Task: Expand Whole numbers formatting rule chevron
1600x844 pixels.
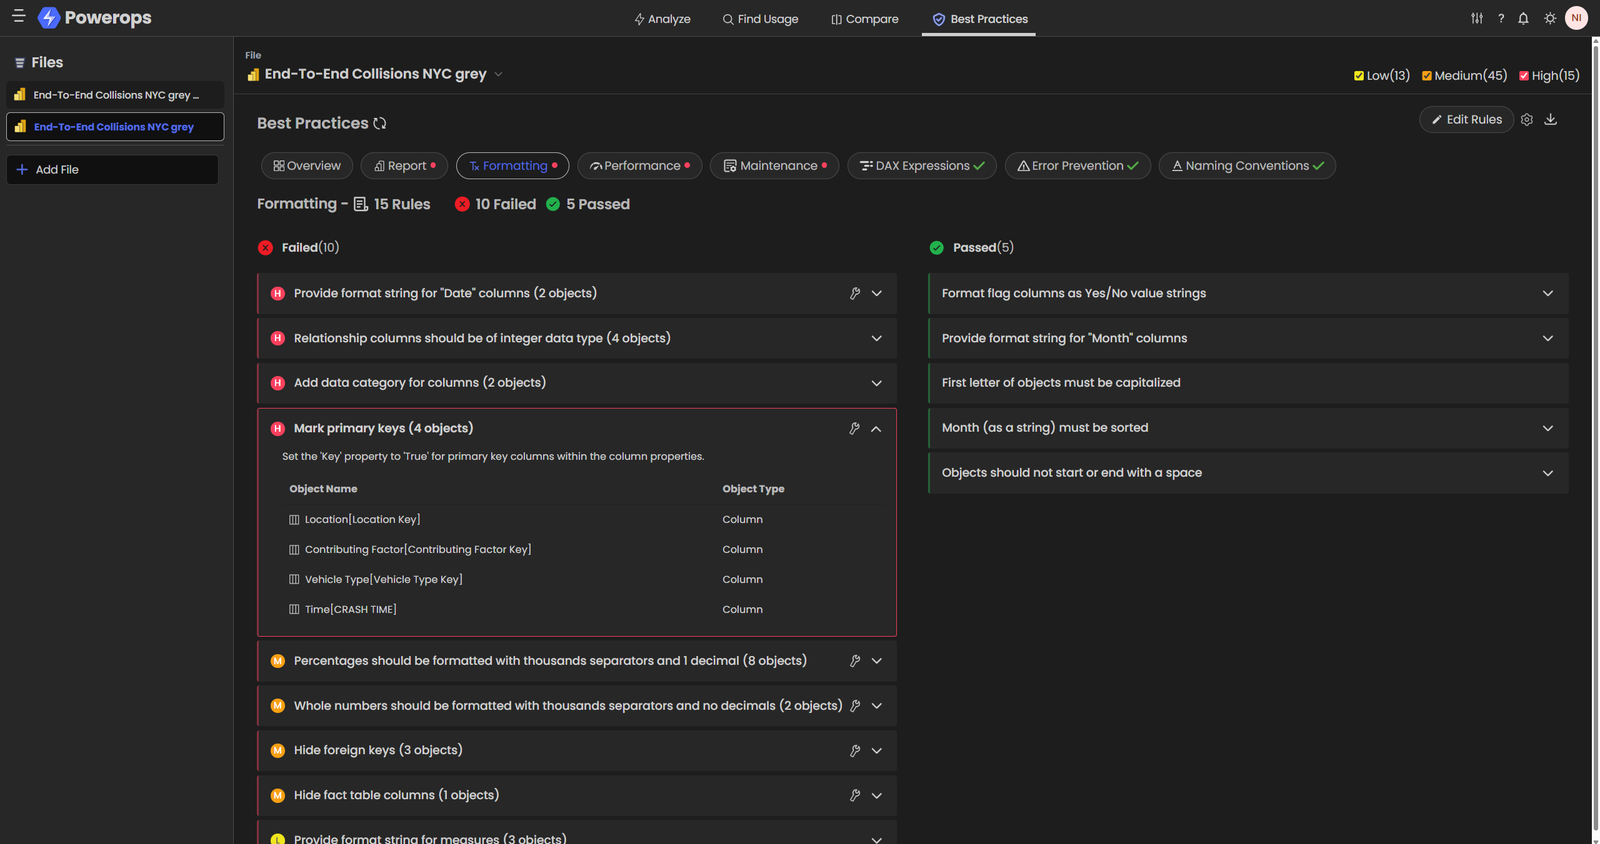Action: point(877,706)
